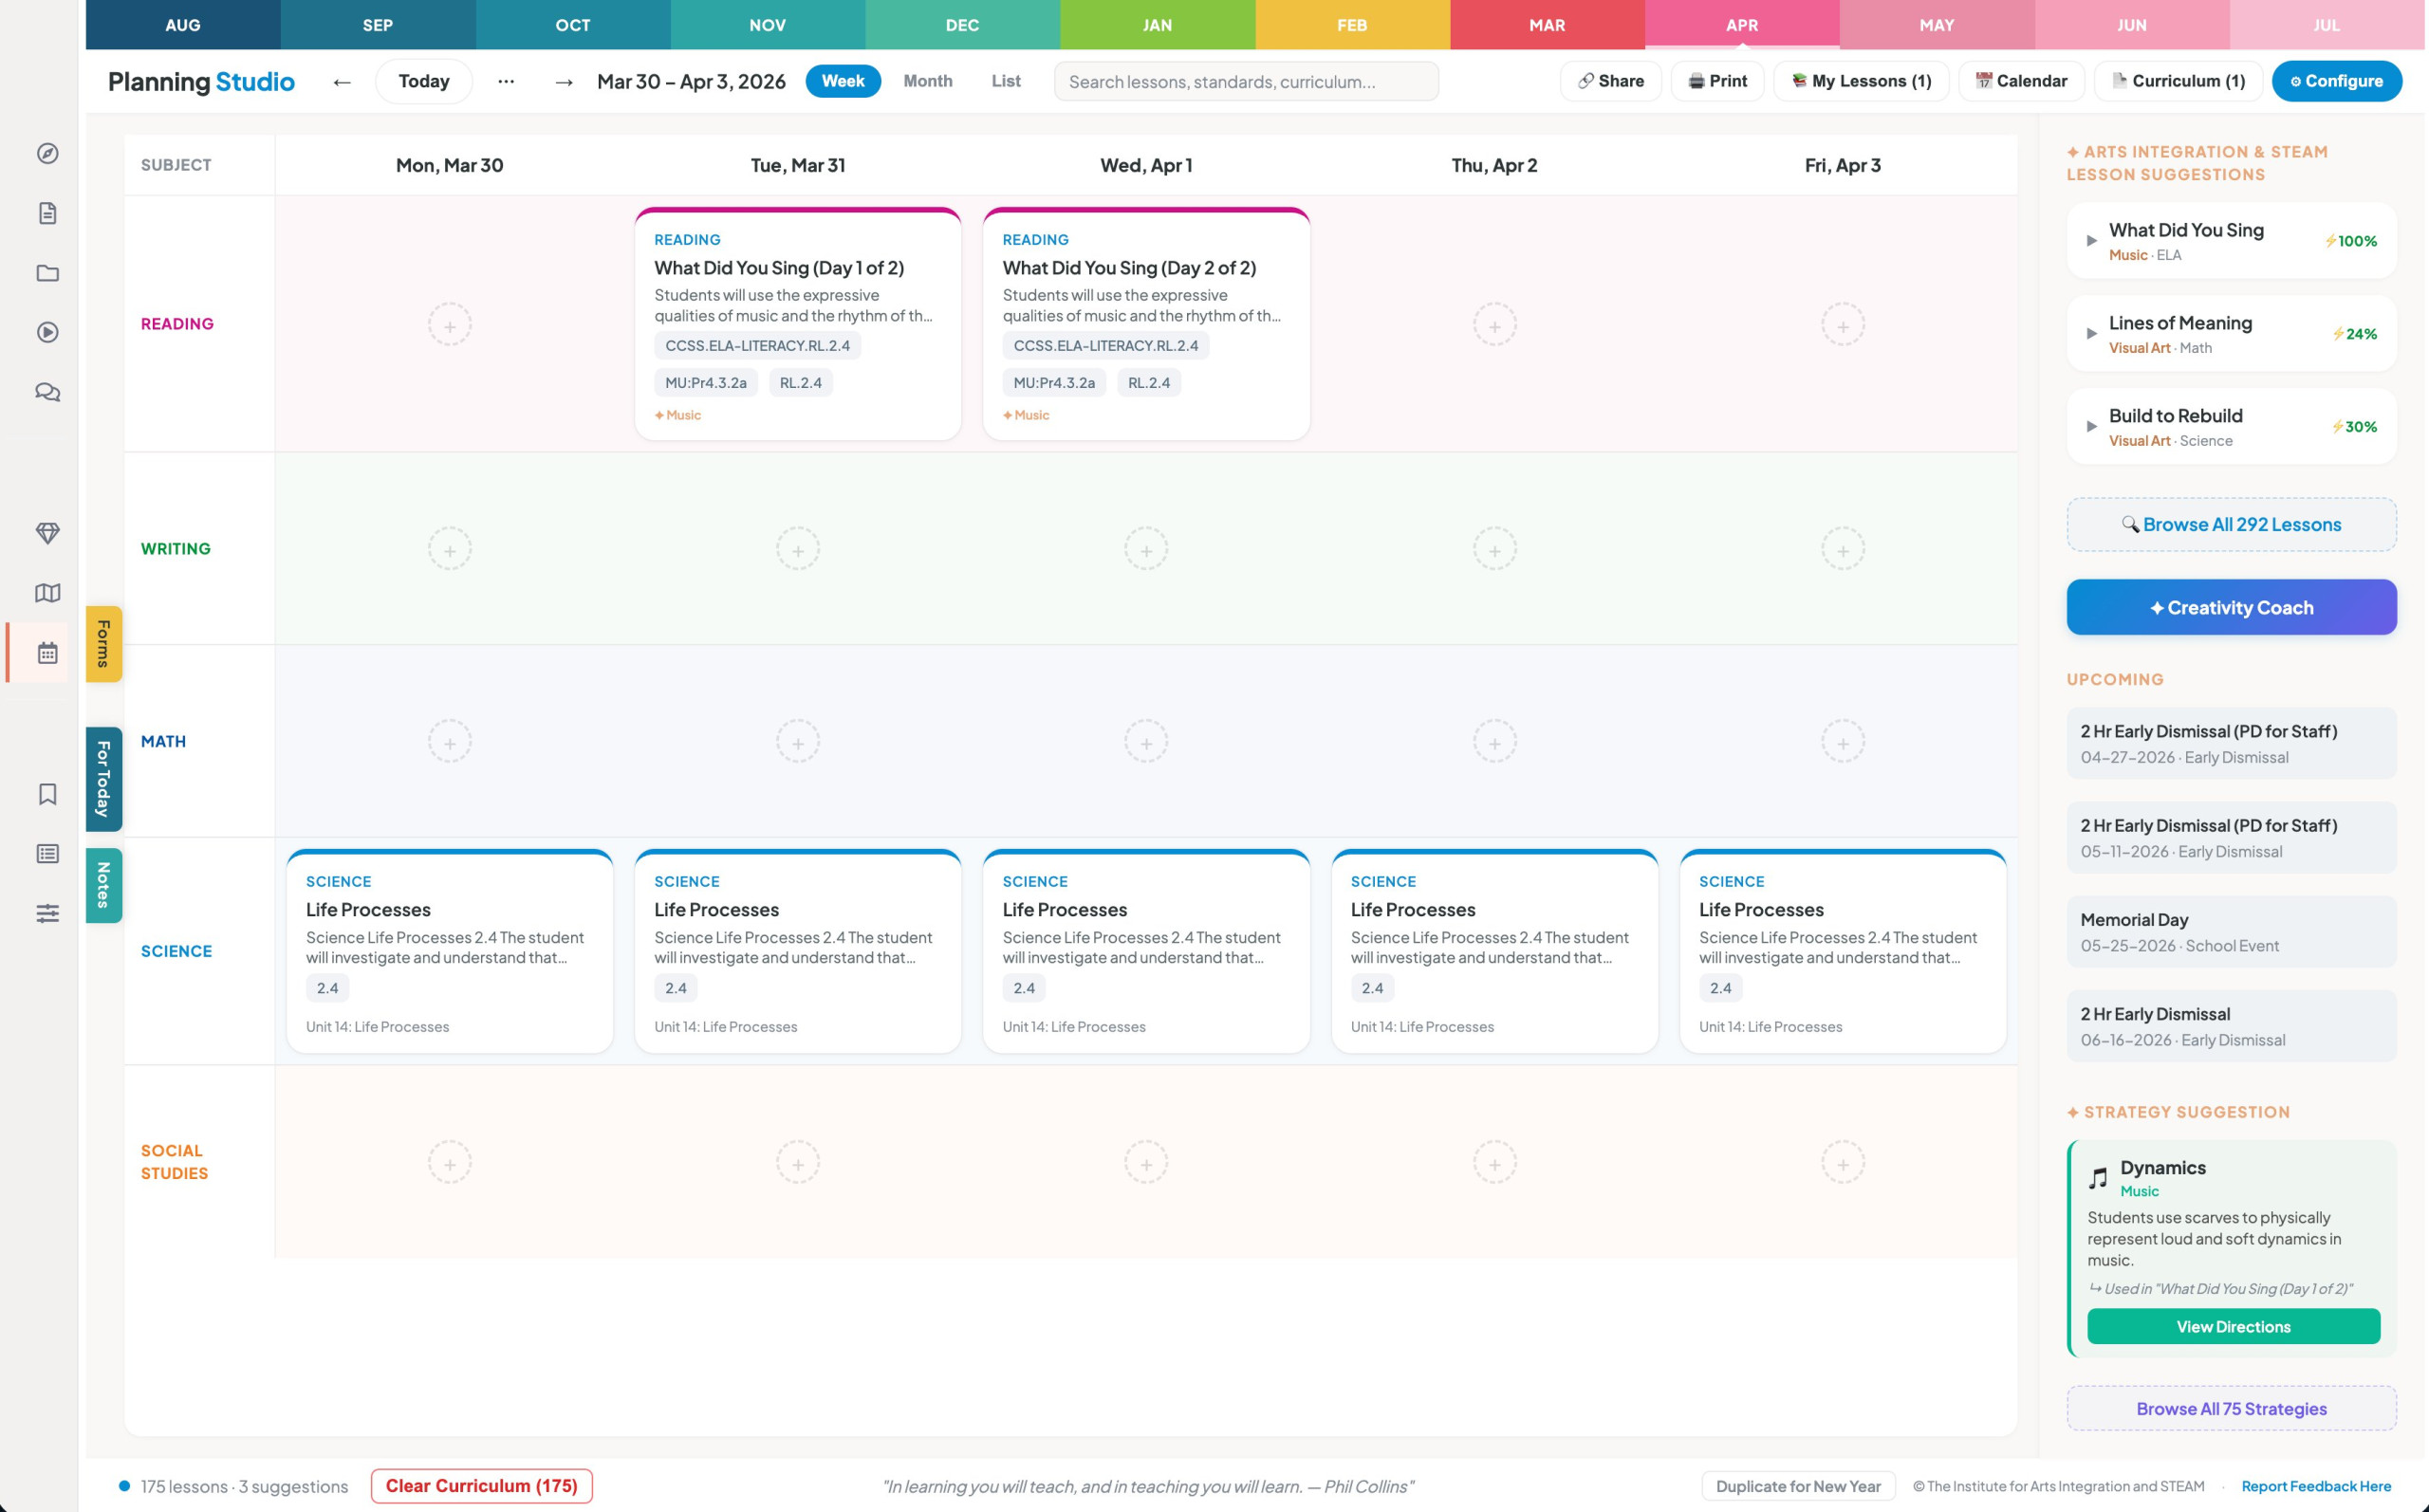The width and height of the screenshot is (2429, 1512).
Task: Expand the Build to Rebuild suggestion
Action: pyautogui.click(x=2090, y=427)
